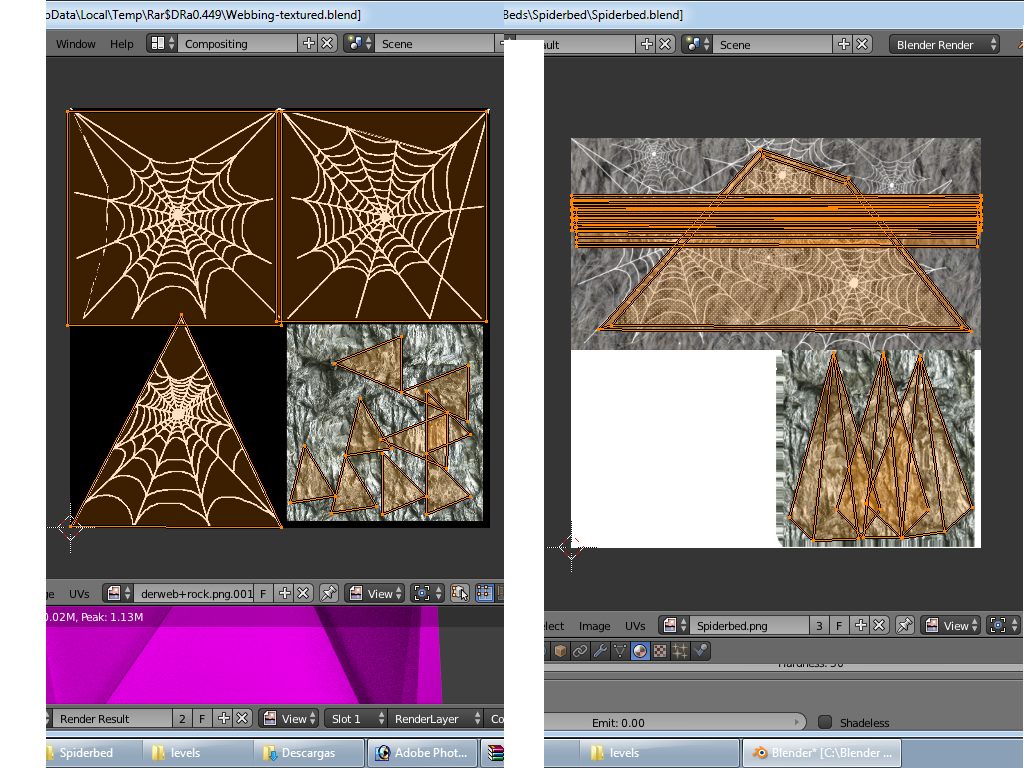The width and height of the screenshot is (1024, 768).
Task: Open the Blender Render engine dropdown
Action: pyautogui.click(x=944, y=44)
